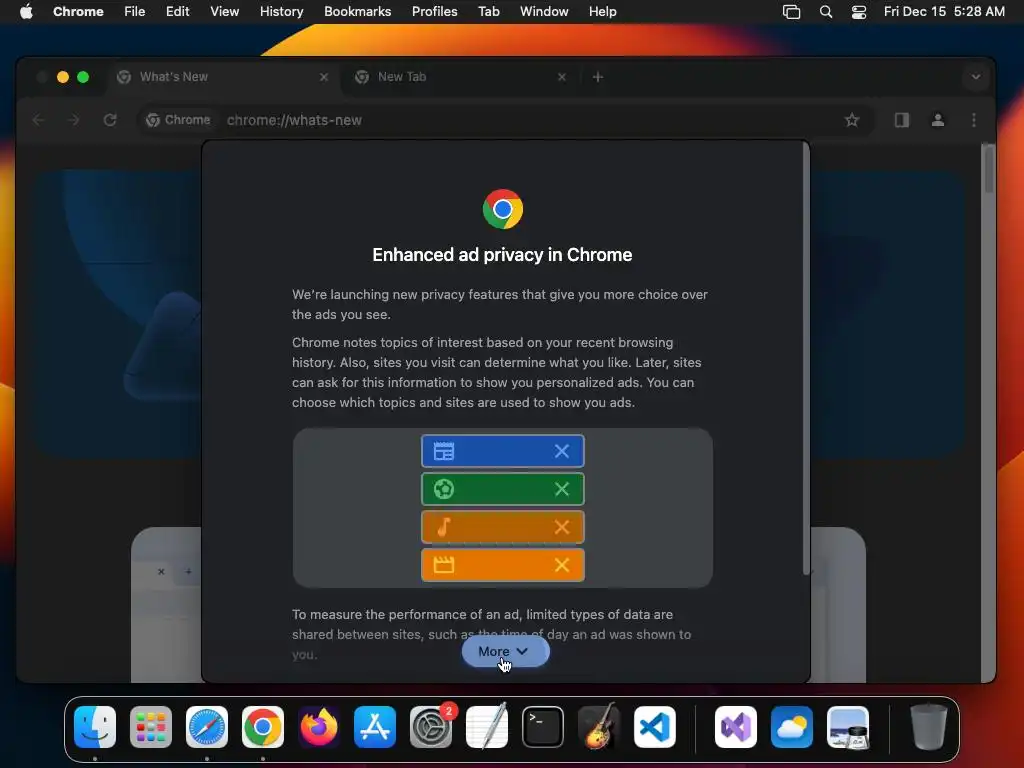1024x768 pixels.
Task: Click the date and time in menu bar
Action: 944,12
